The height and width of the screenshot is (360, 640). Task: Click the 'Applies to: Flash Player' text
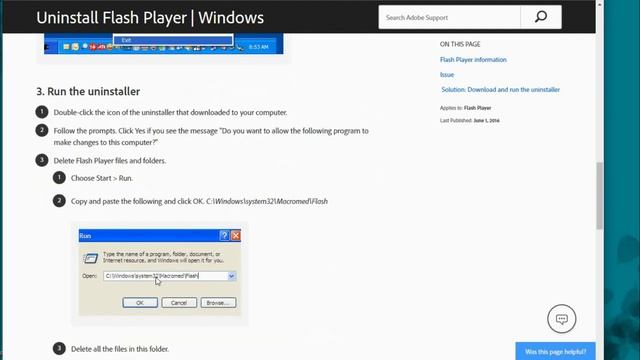point(465,108)
